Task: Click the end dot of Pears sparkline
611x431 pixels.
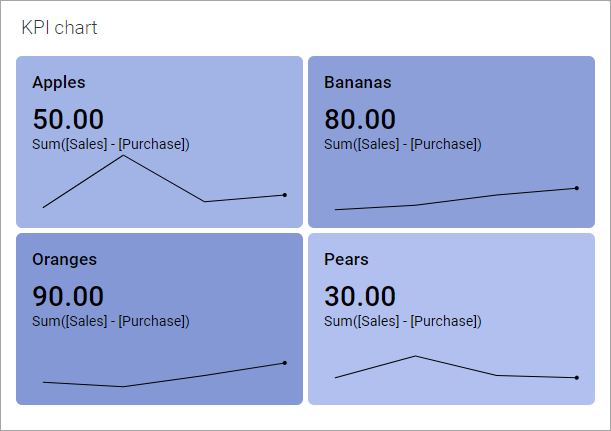Action: [x=577, y=377]
